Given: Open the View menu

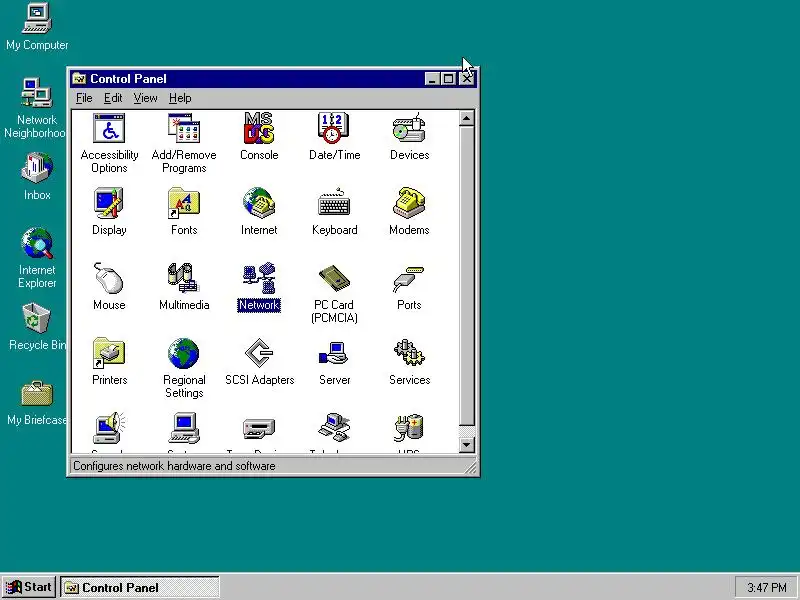Looking at the screenshot, I should click(145, 98).
